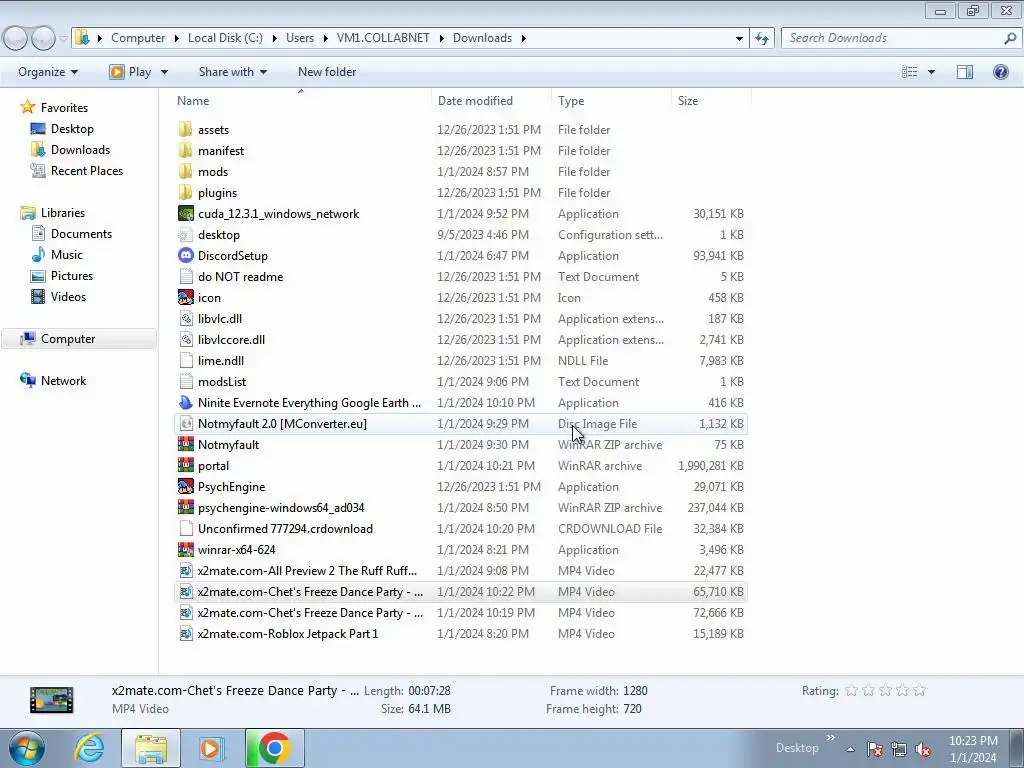This screenshot has width=1024, height=768.
Task: Select the PsychEngine application icon
Action: click(x=185, y=487)
